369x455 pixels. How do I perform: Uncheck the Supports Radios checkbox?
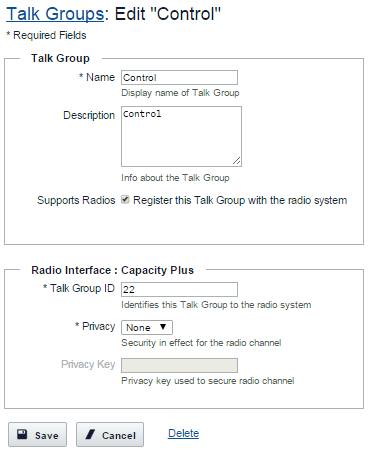pyautogui.click(x=125, y=200)
